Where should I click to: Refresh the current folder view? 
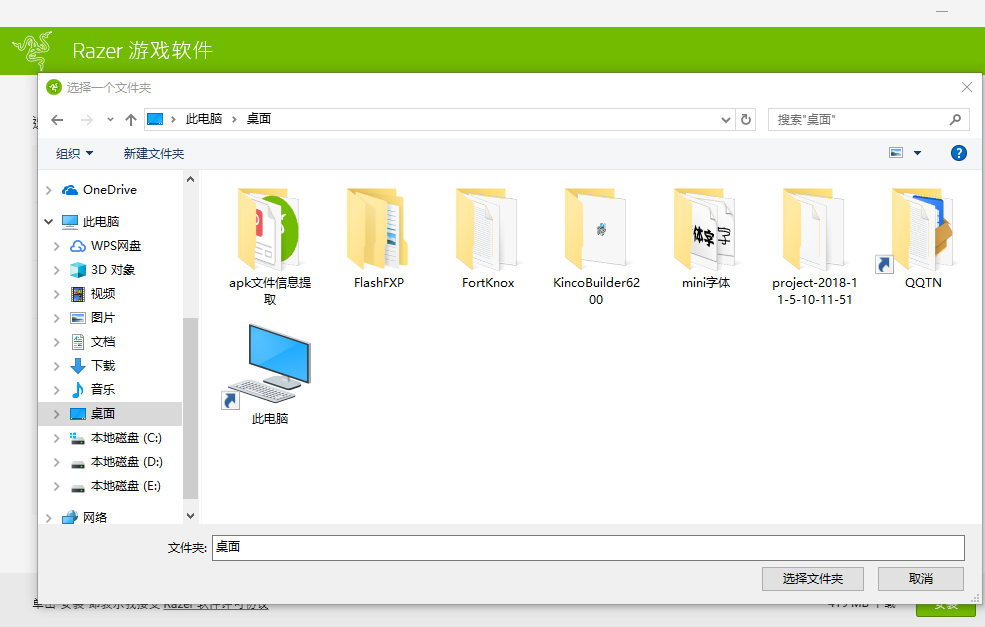(x=746, y=119)
